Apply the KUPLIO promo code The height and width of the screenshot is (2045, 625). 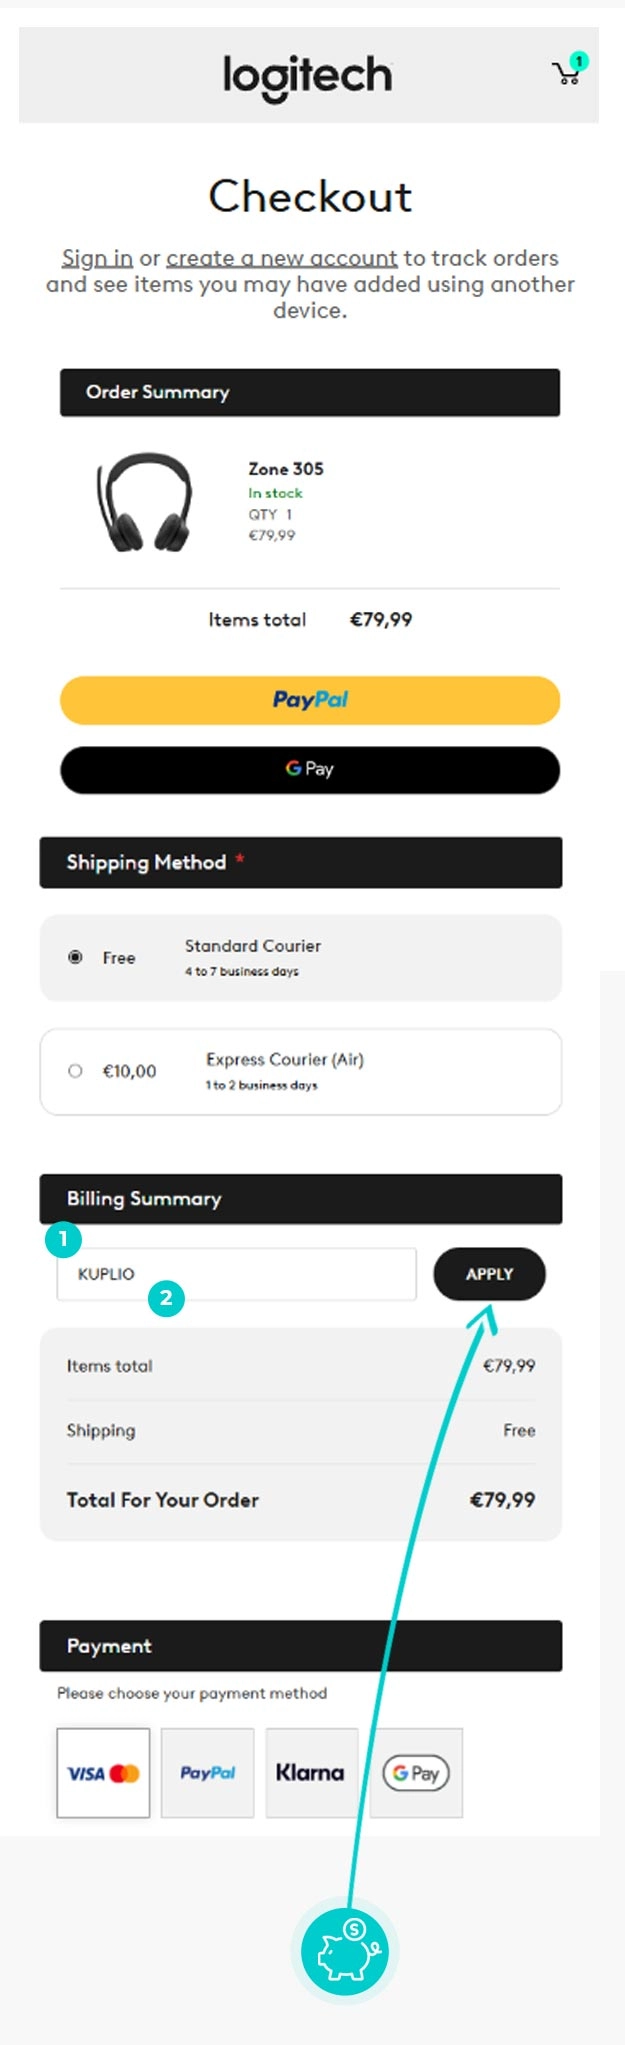pyautogui.click(x=489, y=1274)
